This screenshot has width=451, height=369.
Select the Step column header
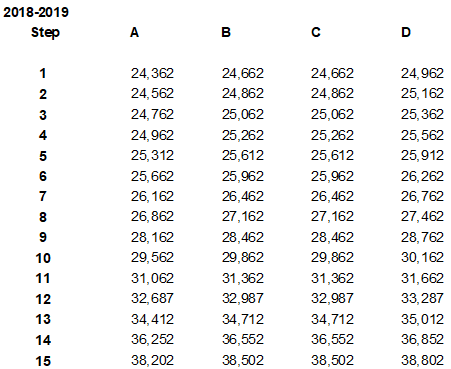click(x=45, y=33)
